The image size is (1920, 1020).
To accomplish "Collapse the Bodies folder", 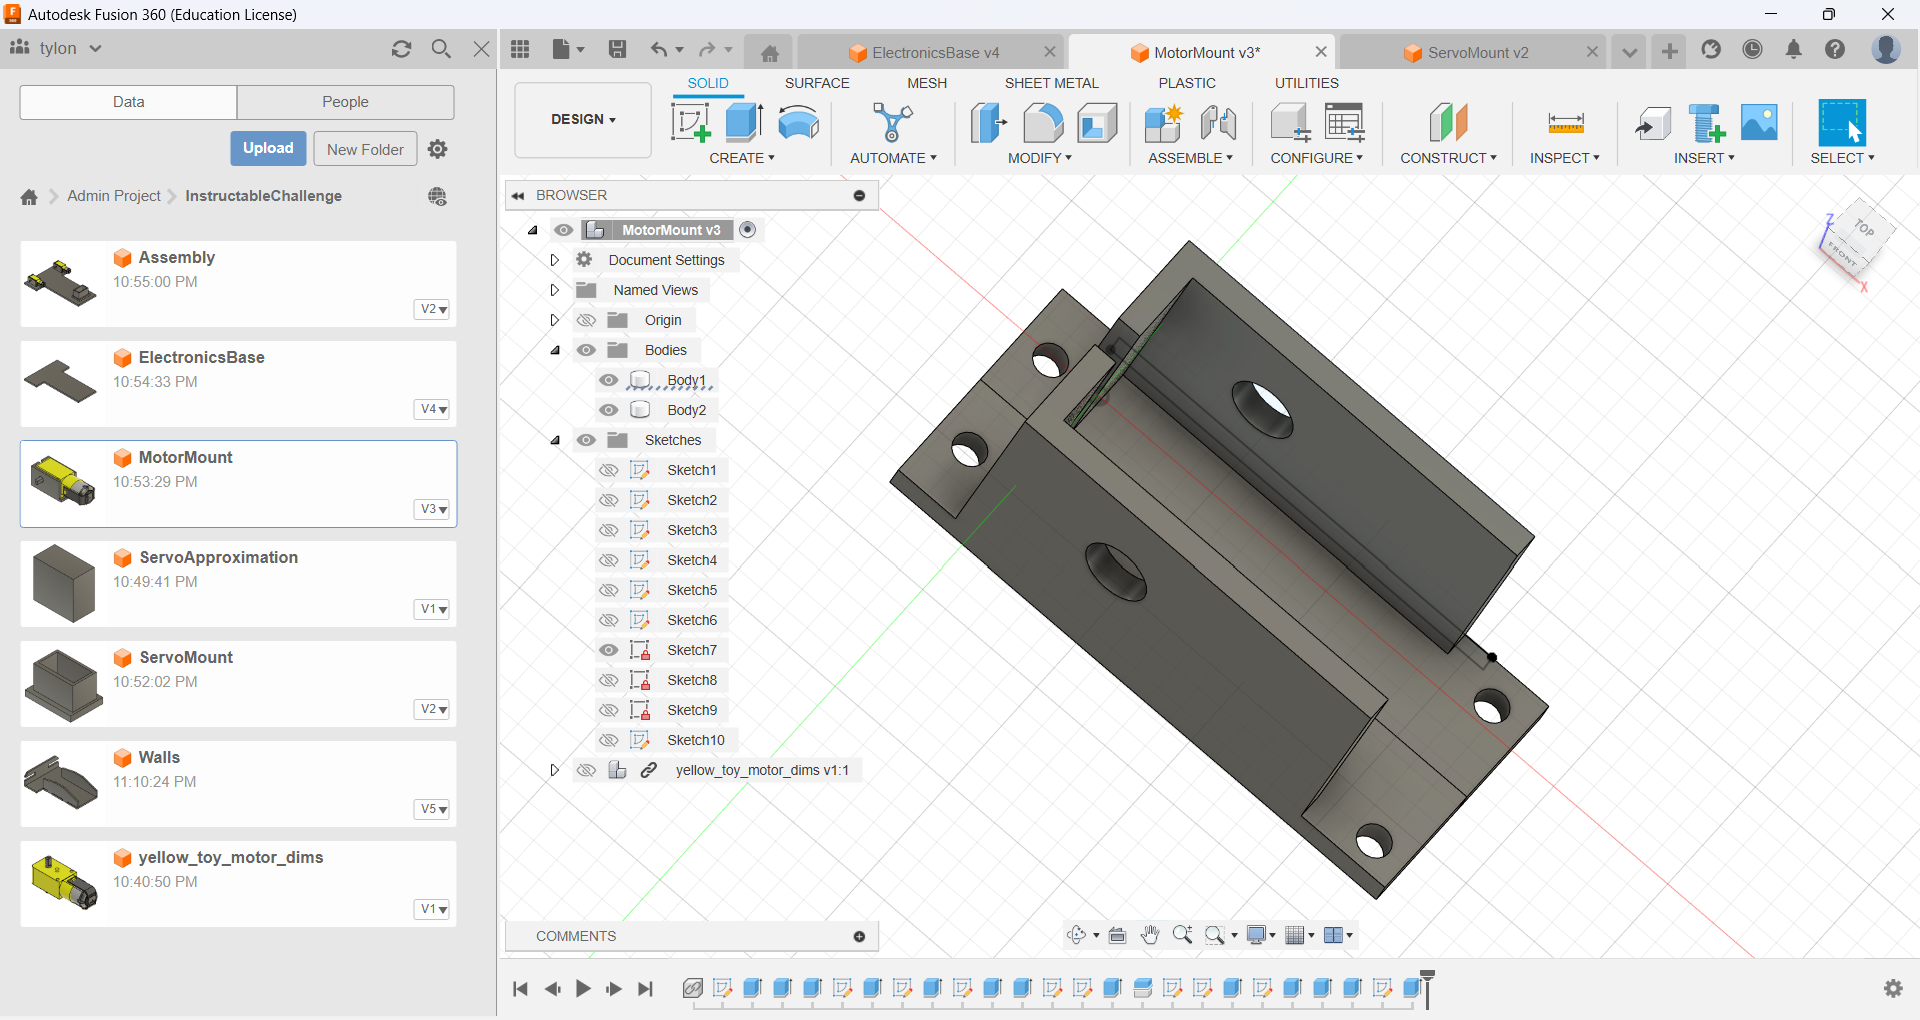I will tap(555, 350).
